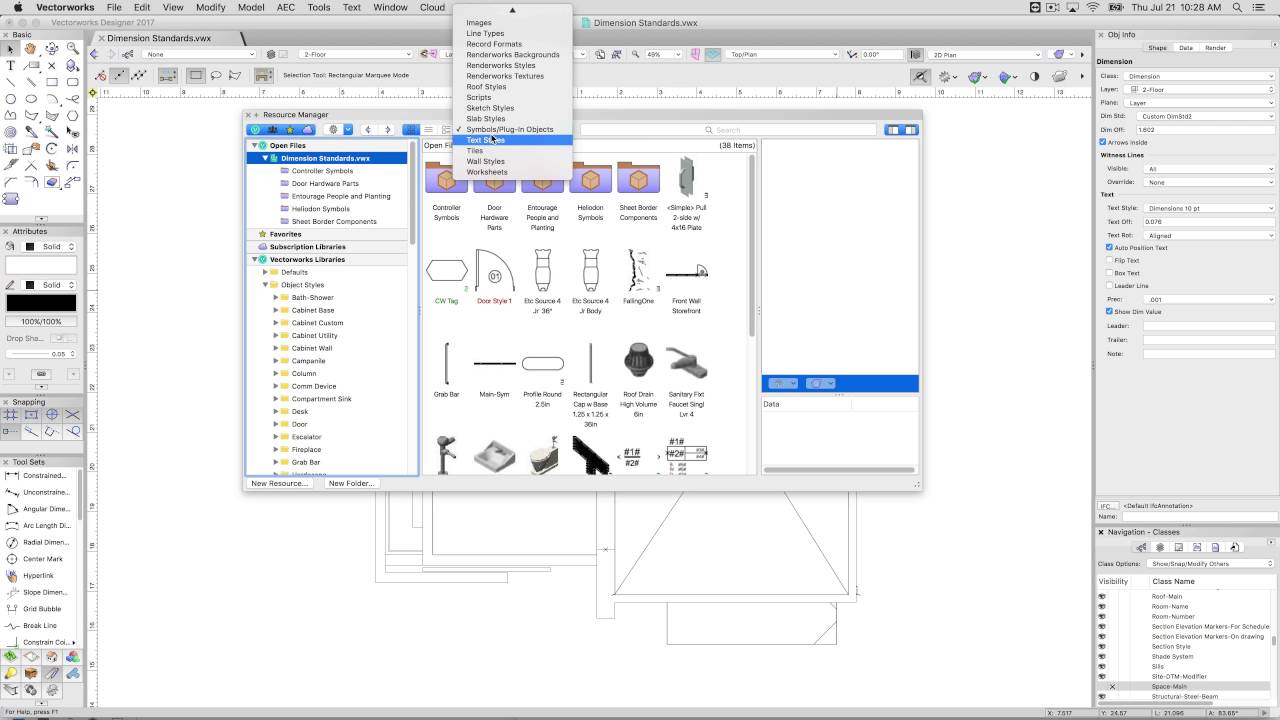
Task: Toggle Snap to Object in Snapping palette
Action: pyautogui.click(x=31, y=414)
